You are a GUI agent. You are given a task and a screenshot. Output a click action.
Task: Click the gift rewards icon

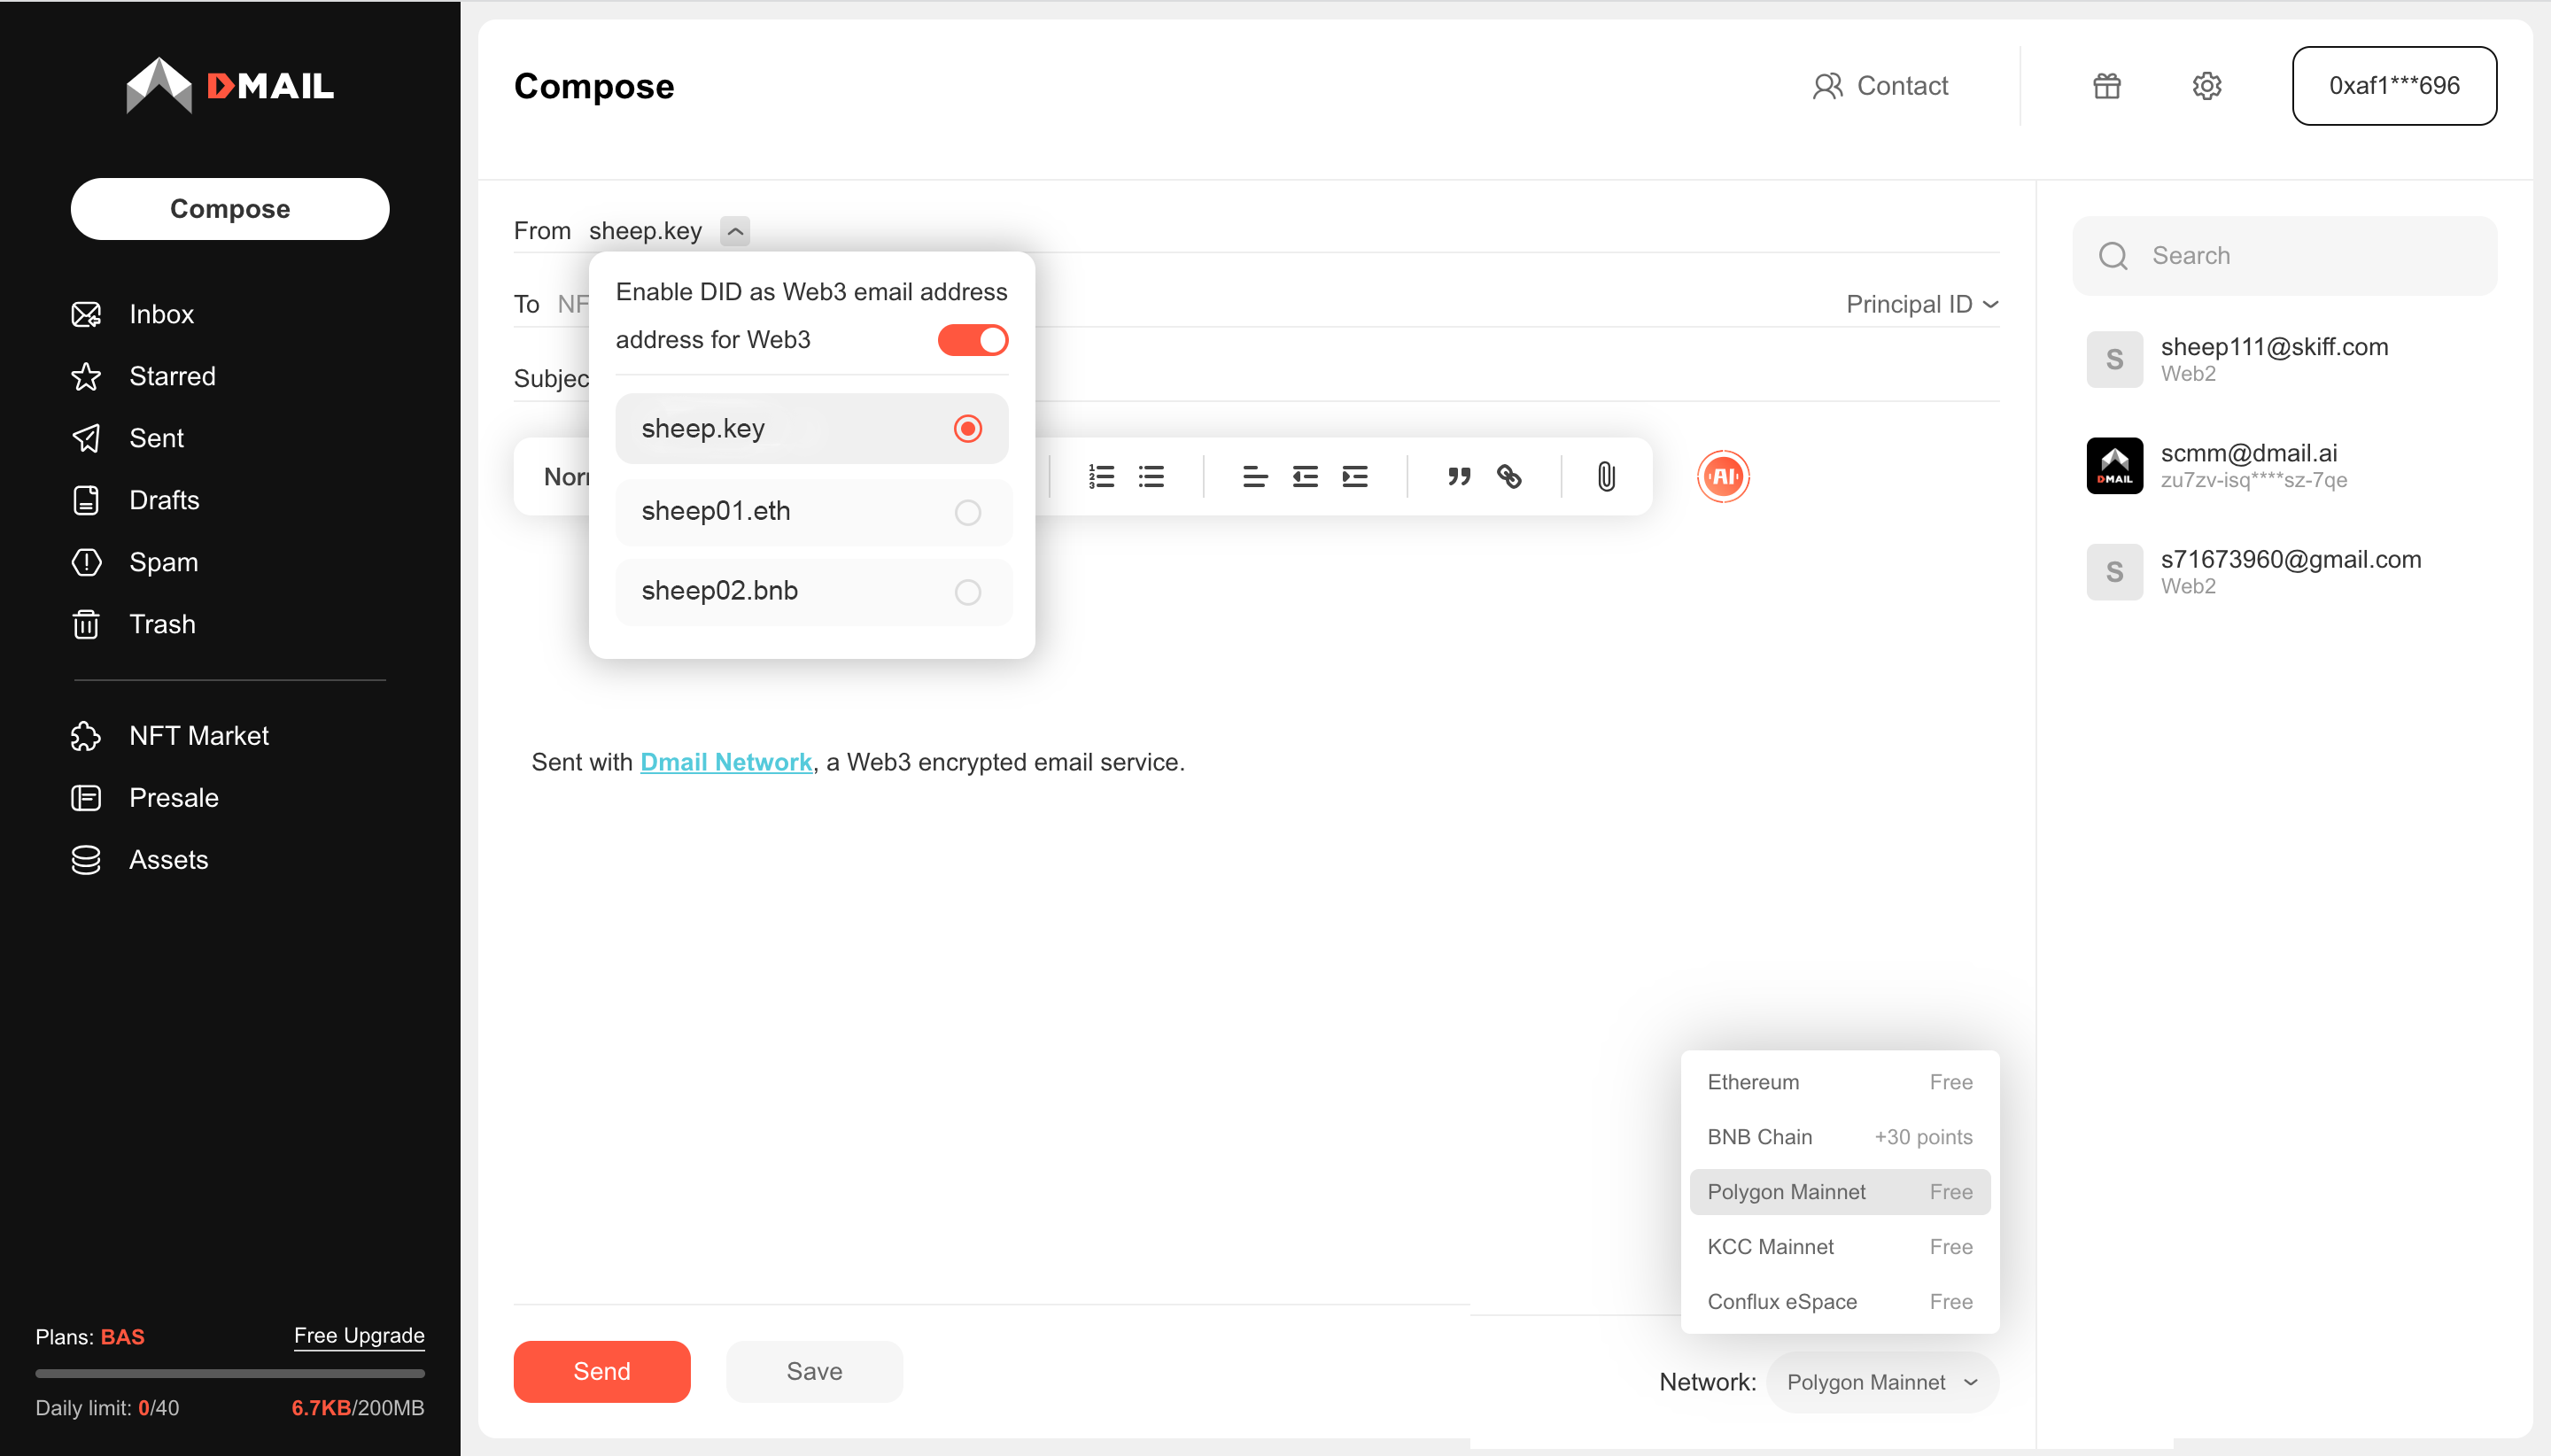click(x=2107, y=86)
